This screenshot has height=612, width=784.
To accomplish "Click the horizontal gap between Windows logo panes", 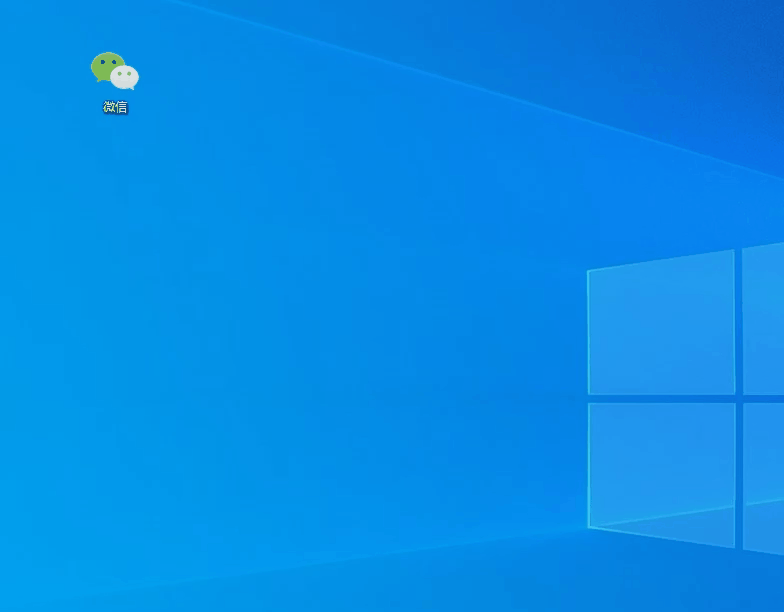I will [661, 398].
